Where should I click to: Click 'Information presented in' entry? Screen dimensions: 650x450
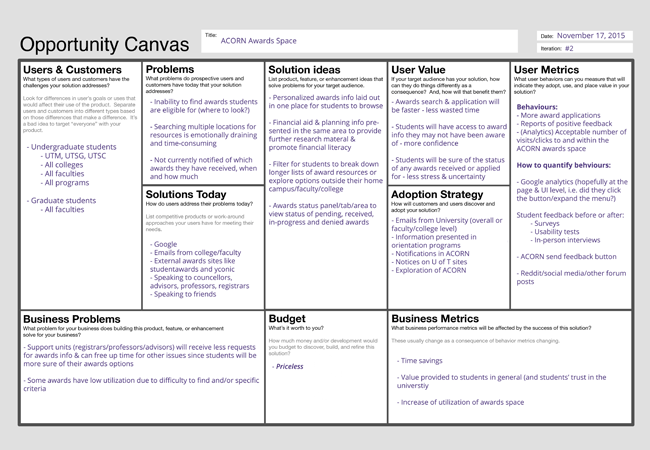click(434, 237)
